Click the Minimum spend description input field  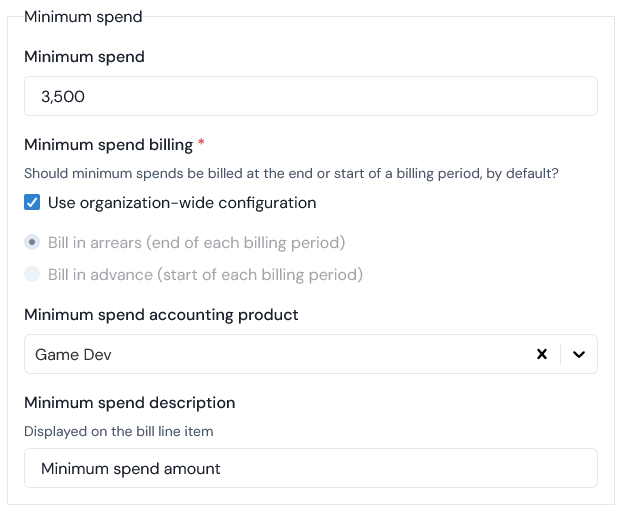coord(311,468)
